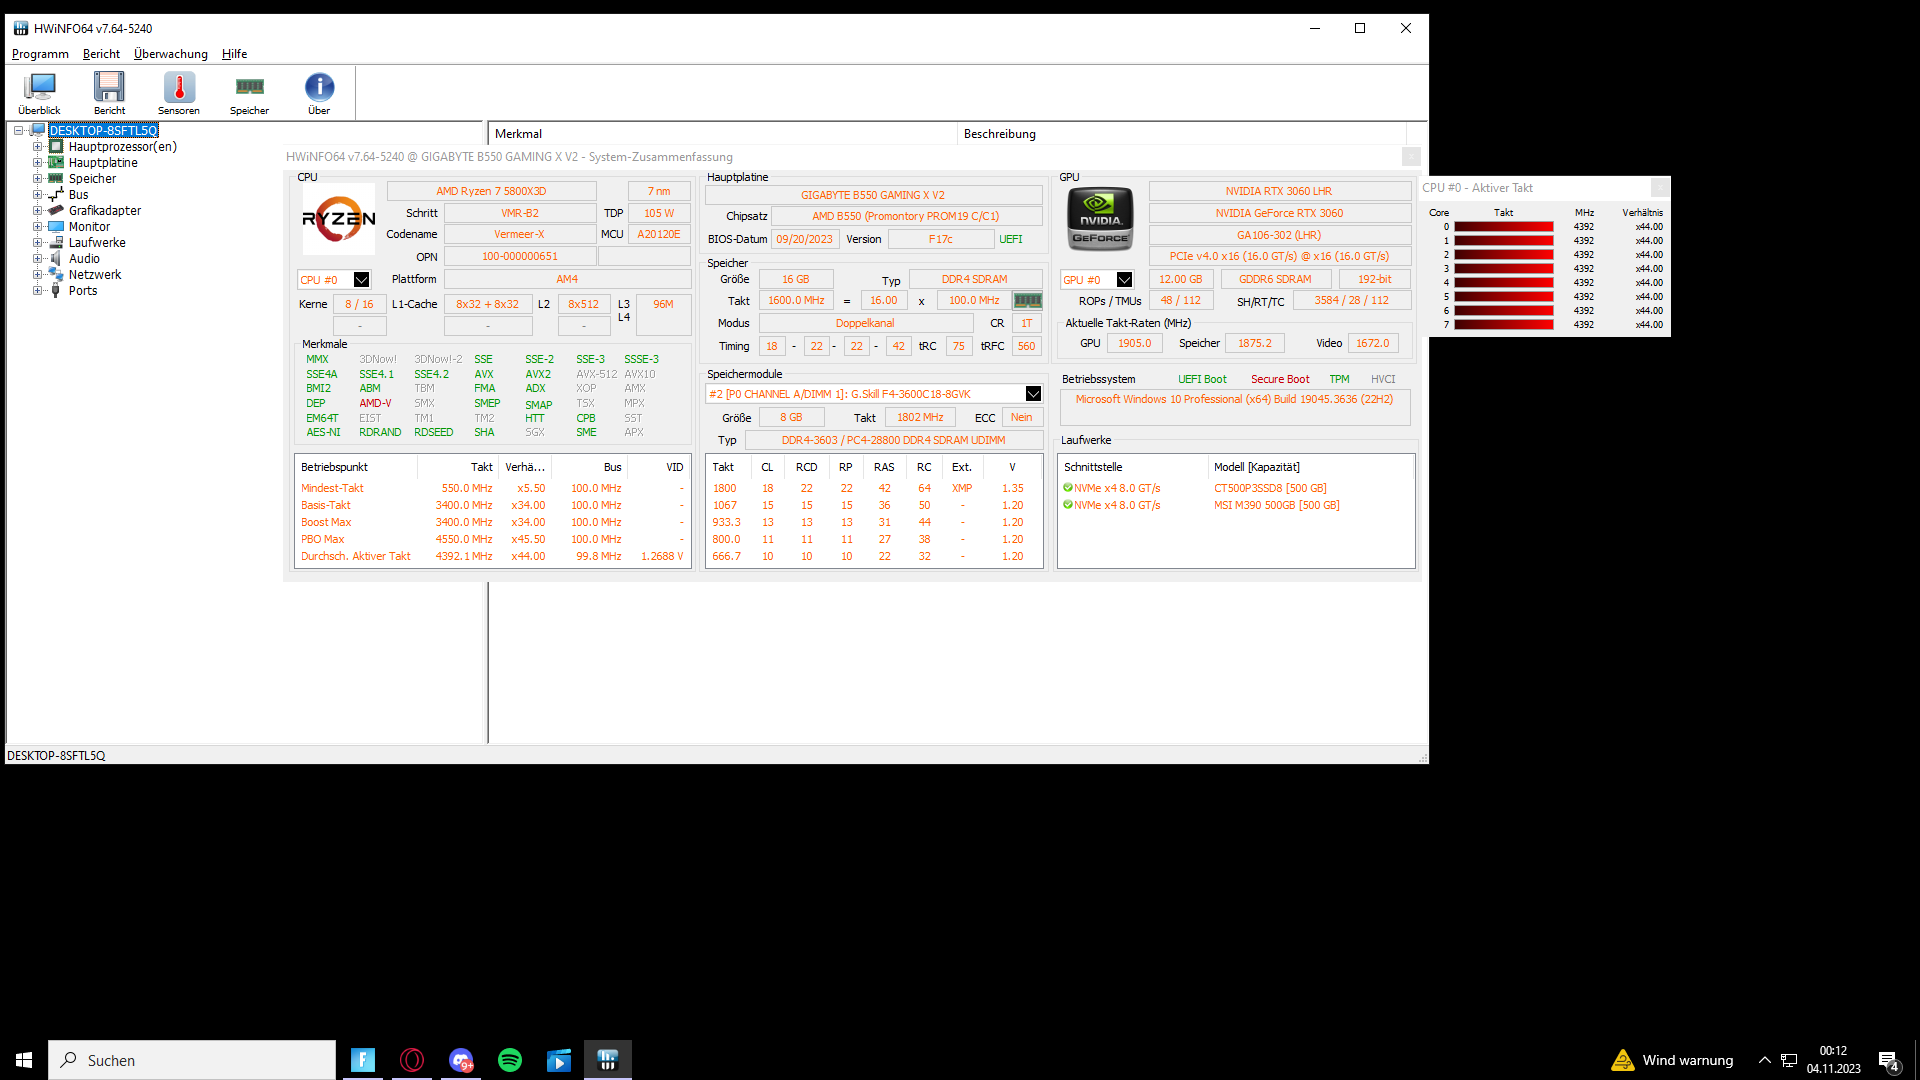Expand the Hauptprozessor(en) tree node
The image size is (1920, 1080).
pos(38,147)
